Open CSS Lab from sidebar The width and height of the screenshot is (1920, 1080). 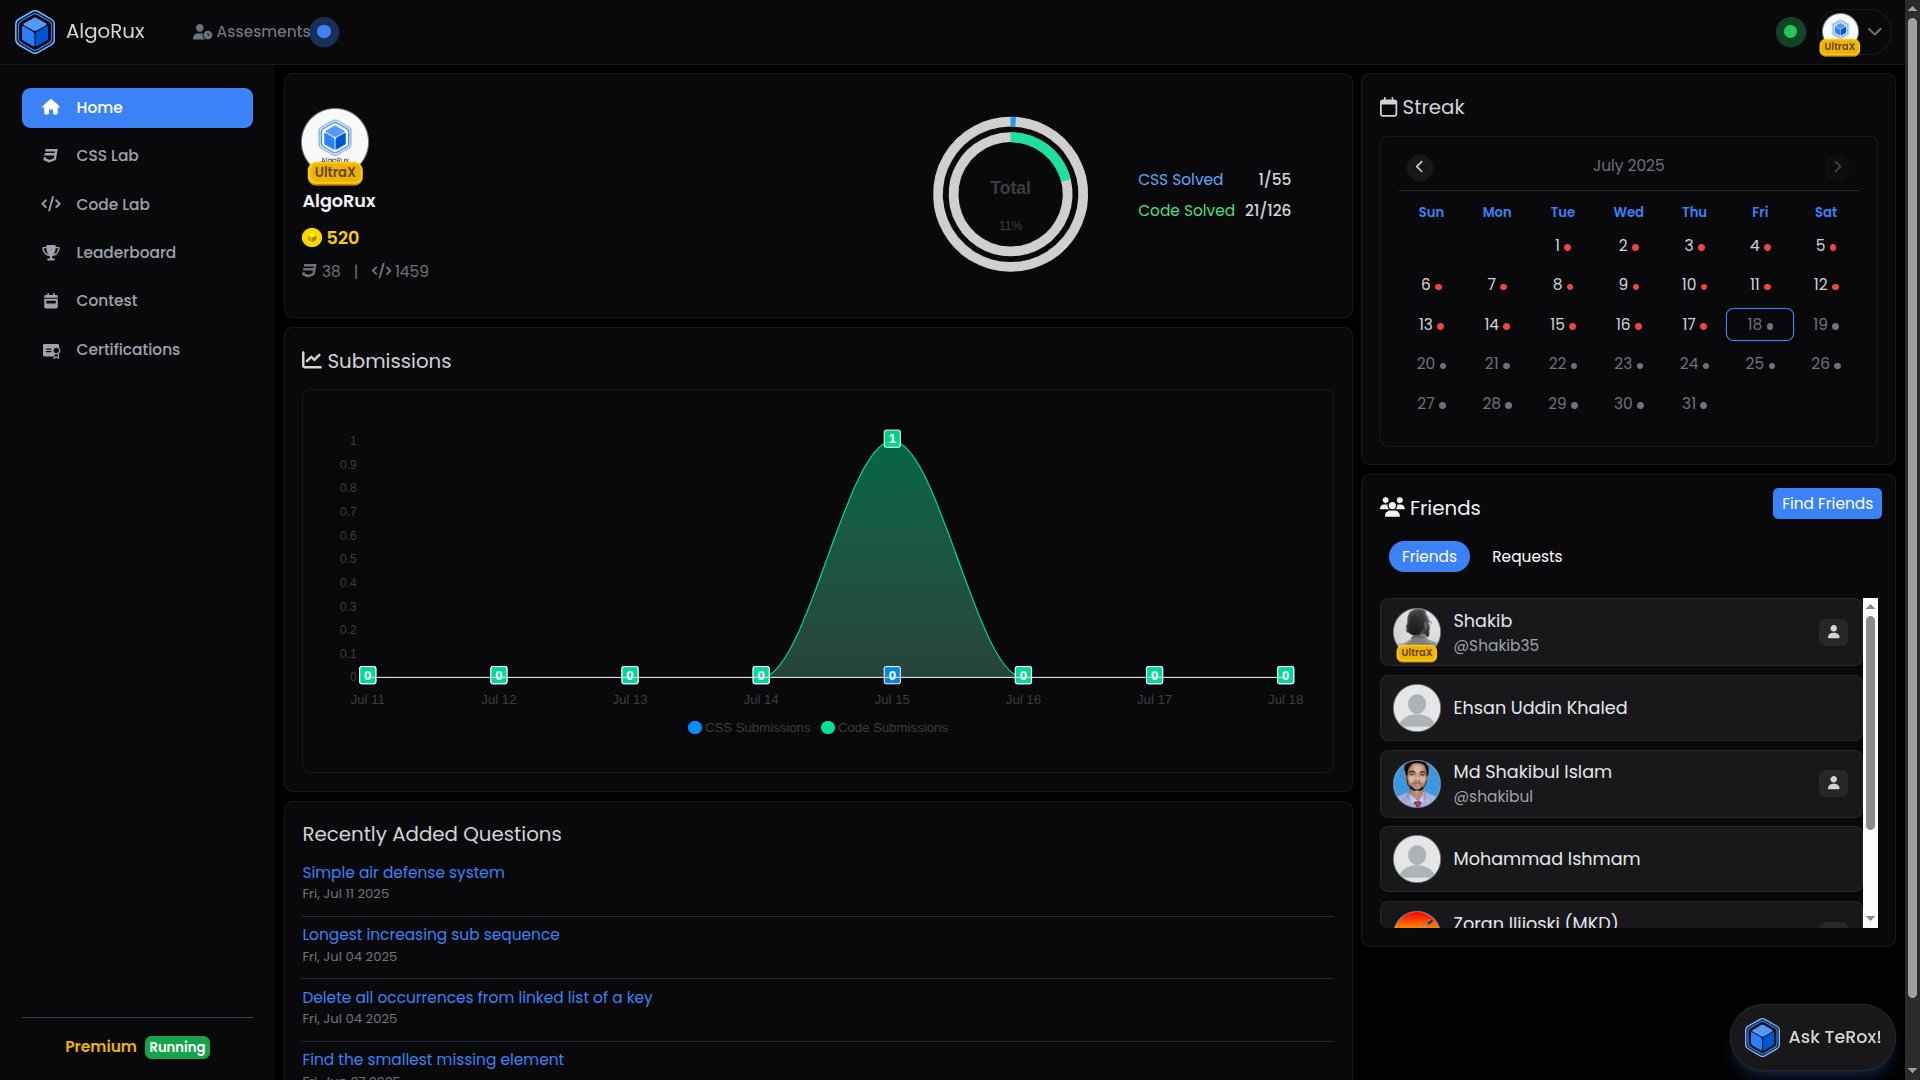[137, 156]
